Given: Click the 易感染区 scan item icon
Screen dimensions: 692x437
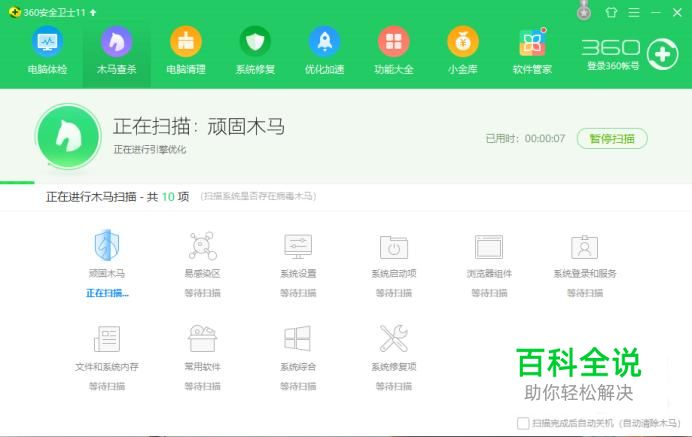Looking at the screenshot, I should pyautogui.click(x=203, y=246).
